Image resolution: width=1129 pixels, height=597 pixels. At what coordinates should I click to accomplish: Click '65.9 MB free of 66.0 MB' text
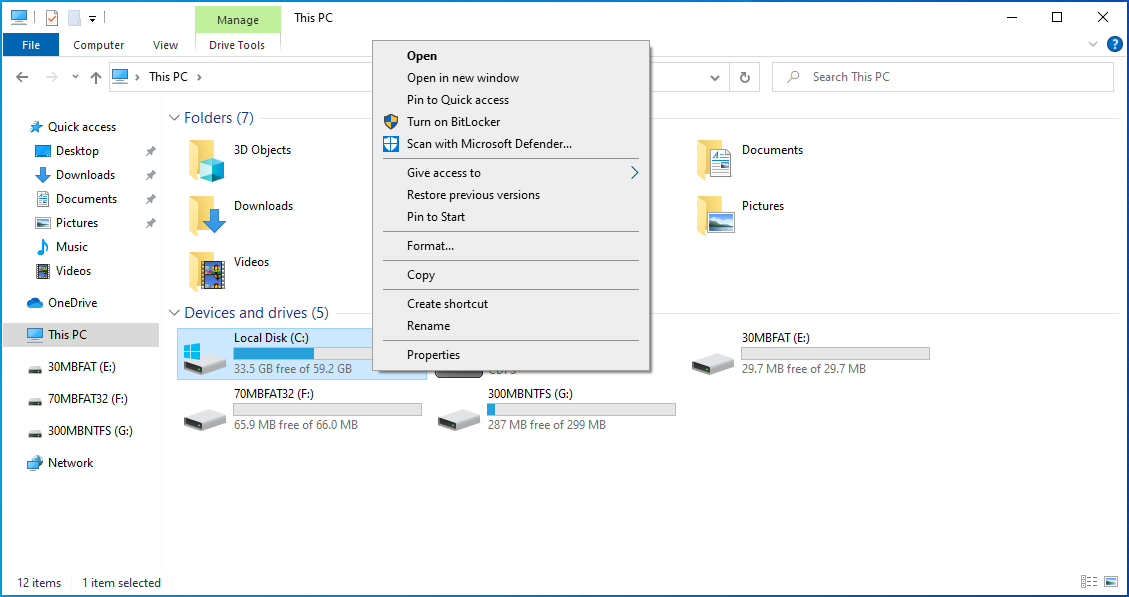pyautogui.click(x=296, y=425)
